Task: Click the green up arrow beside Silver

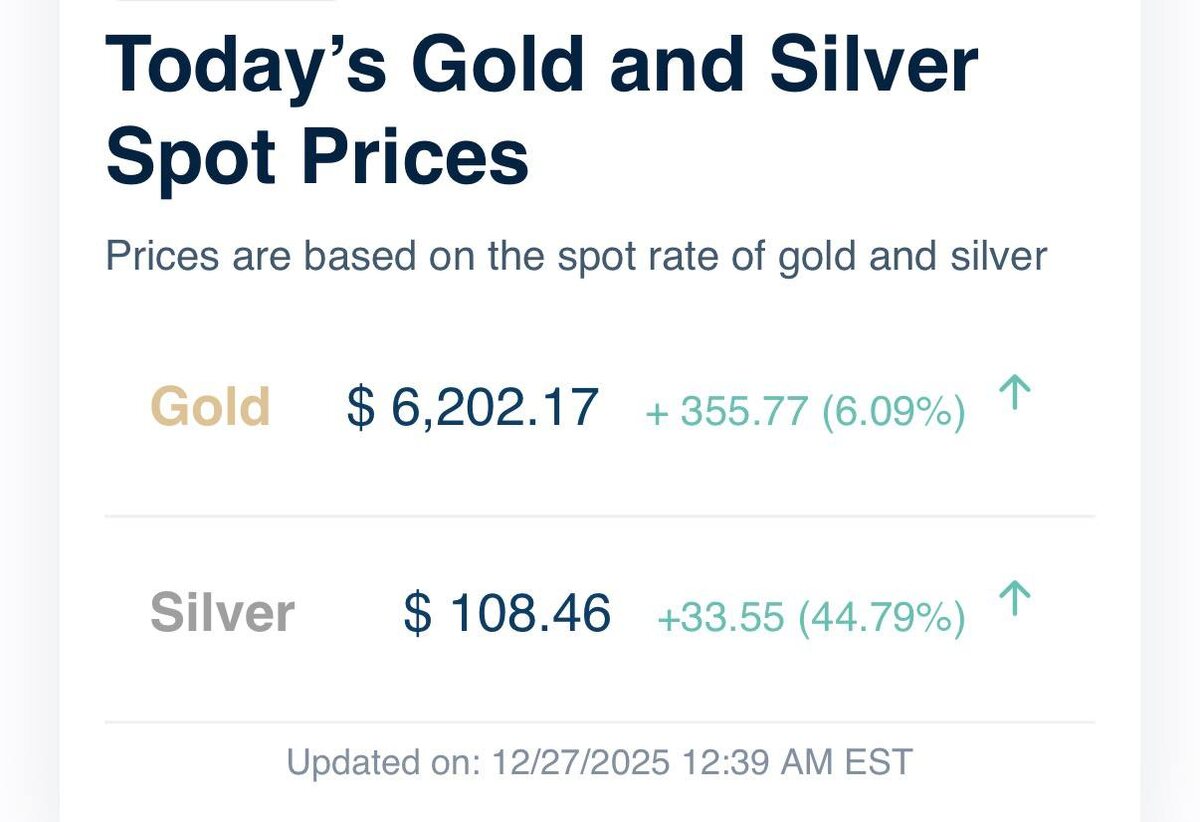Action: click(1014, 599)
